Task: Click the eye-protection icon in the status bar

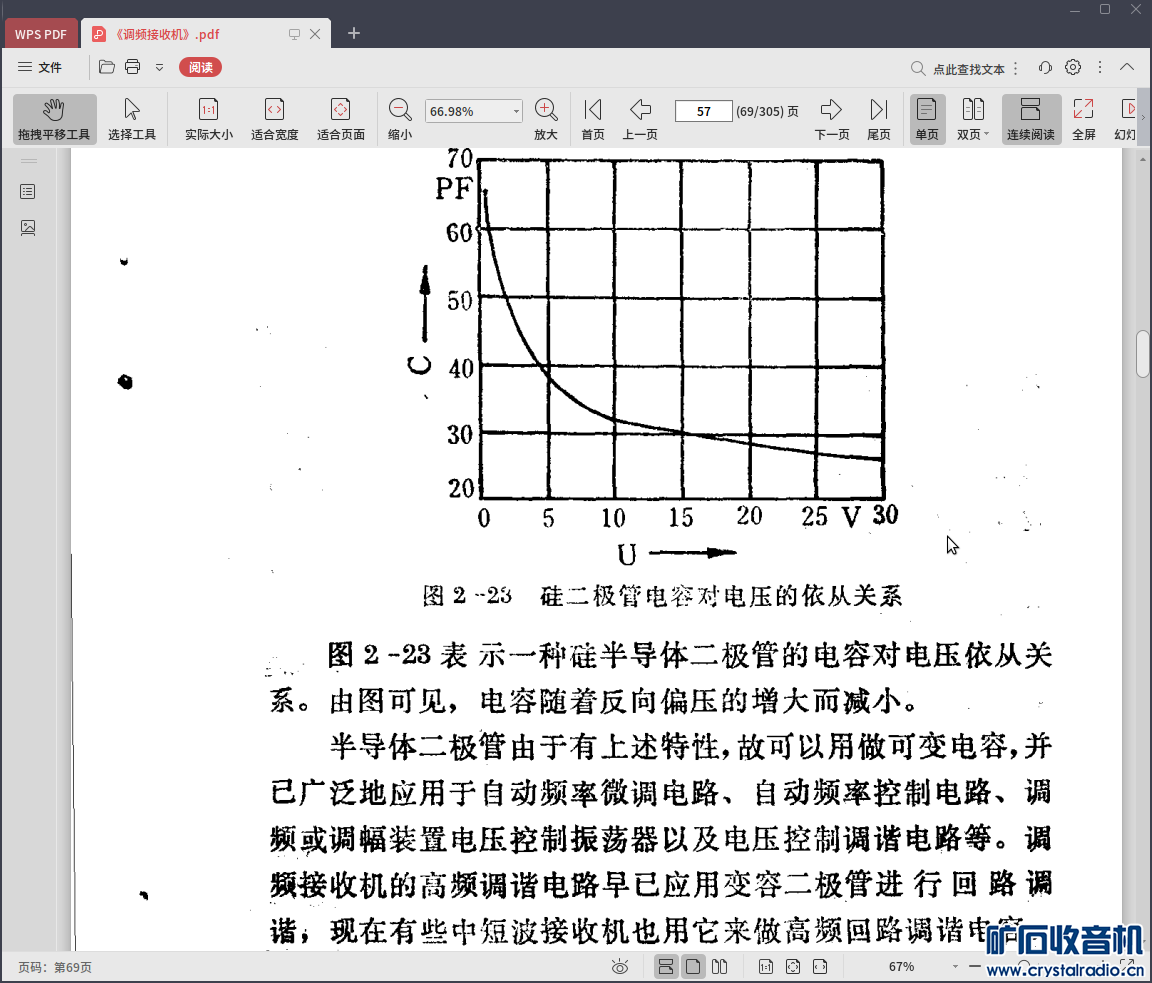Action: pos(620,967)
